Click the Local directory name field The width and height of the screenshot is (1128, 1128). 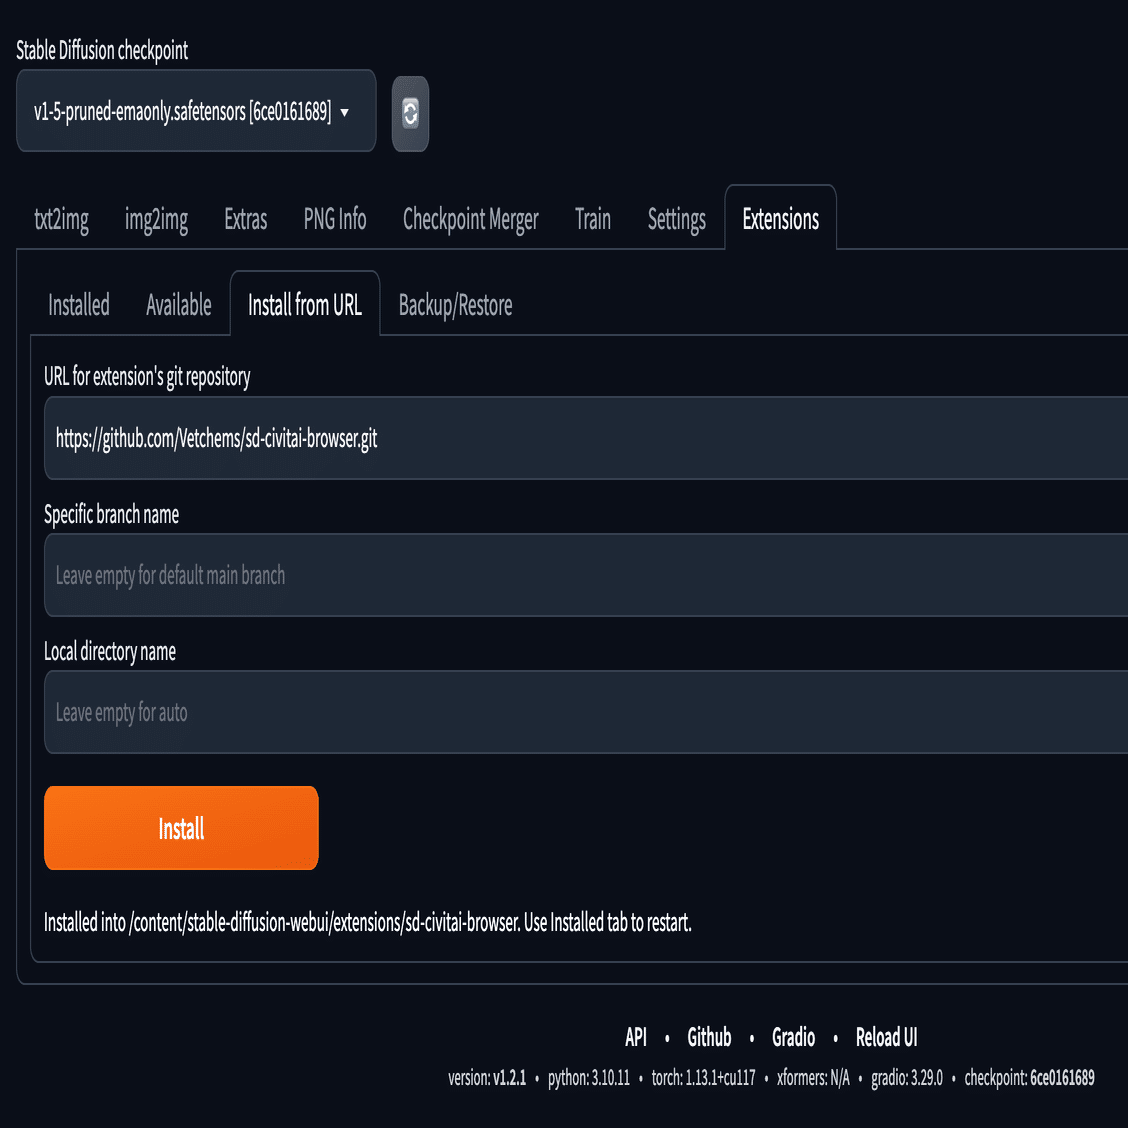click(x=586, y=712)
